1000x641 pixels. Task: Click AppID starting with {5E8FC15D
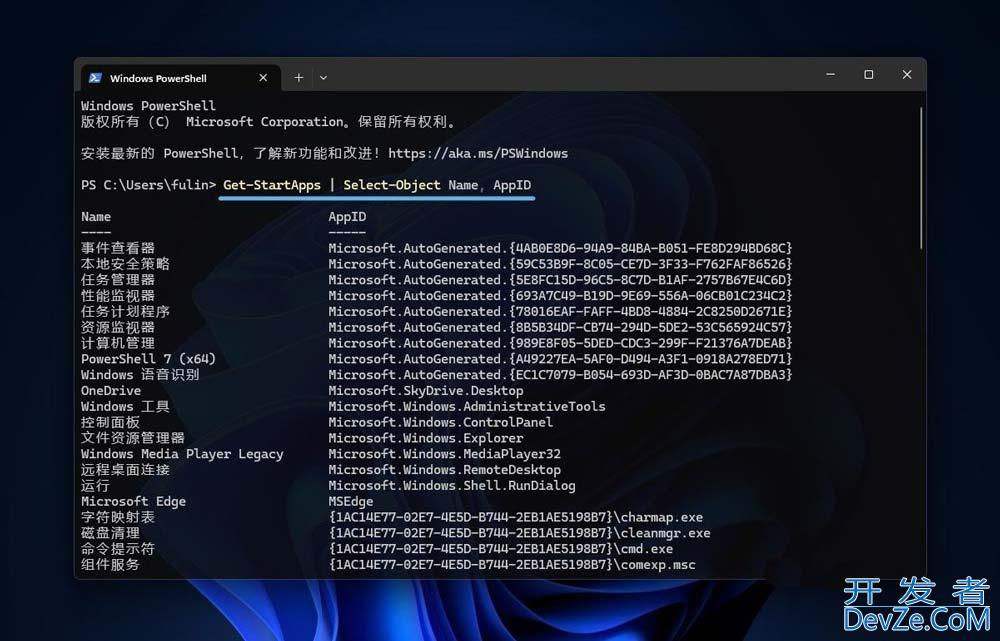(561, 280)
